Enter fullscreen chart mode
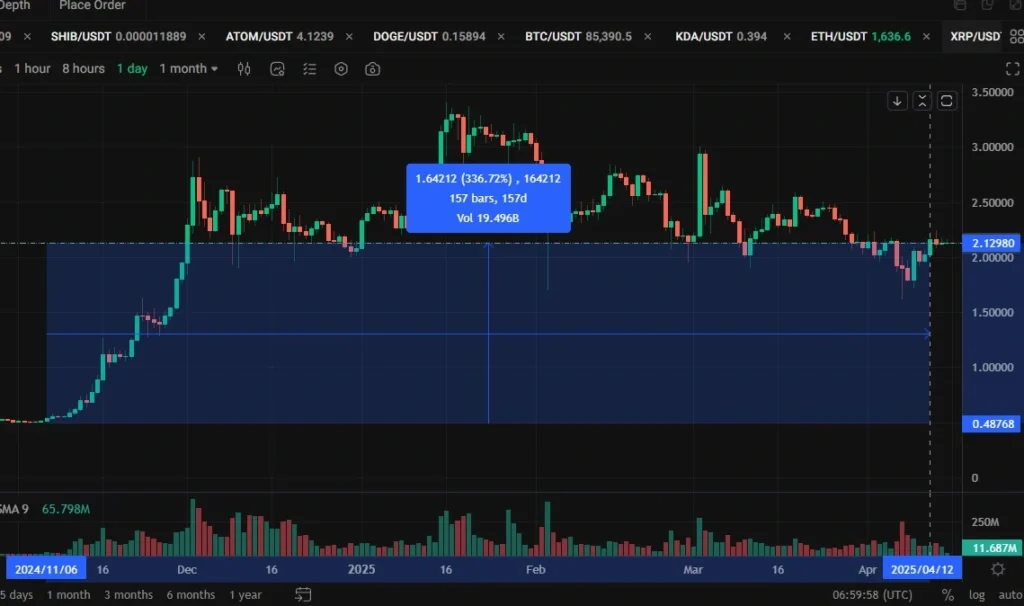 pyautogui.click(x=1012, y=69)
